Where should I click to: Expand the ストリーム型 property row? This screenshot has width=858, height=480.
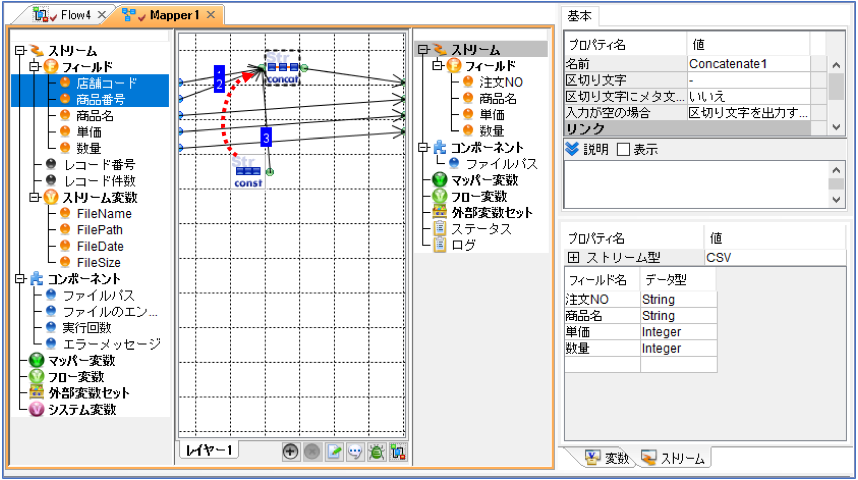click(x=573, y=257)
